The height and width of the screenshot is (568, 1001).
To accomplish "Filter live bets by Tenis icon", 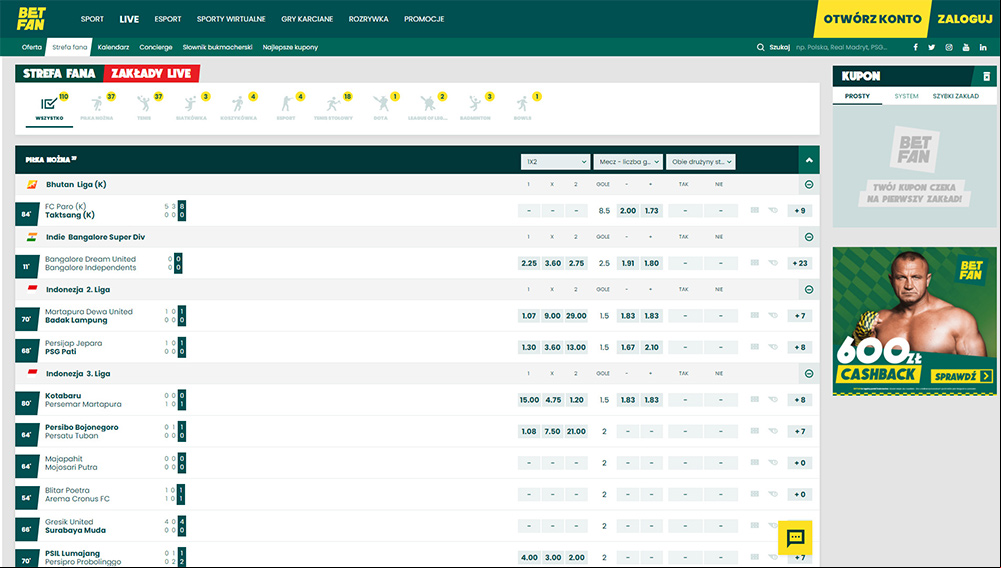I will point(144,104).
